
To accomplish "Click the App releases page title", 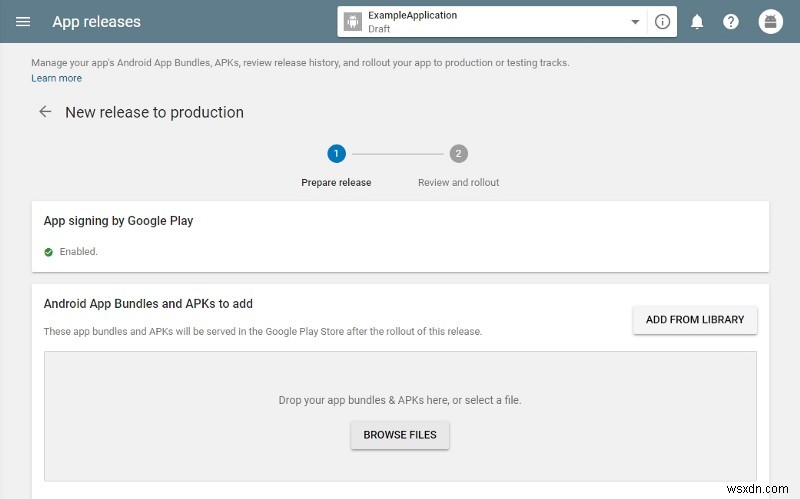I will 96,21.
